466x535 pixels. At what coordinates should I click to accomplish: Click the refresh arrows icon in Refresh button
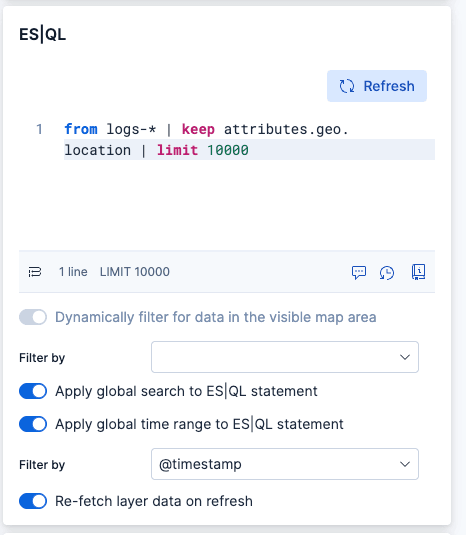[x=347, y=86]
